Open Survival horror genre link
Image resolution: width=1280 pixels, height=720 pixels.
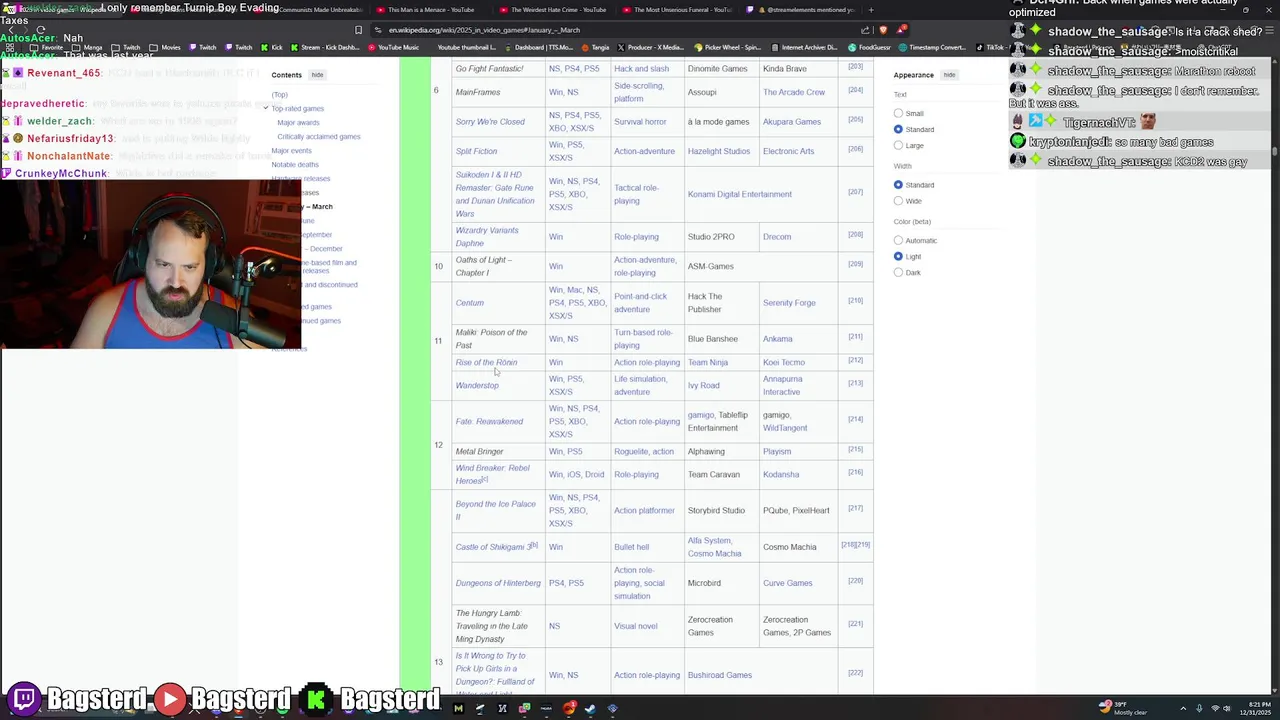click(640, 122)
